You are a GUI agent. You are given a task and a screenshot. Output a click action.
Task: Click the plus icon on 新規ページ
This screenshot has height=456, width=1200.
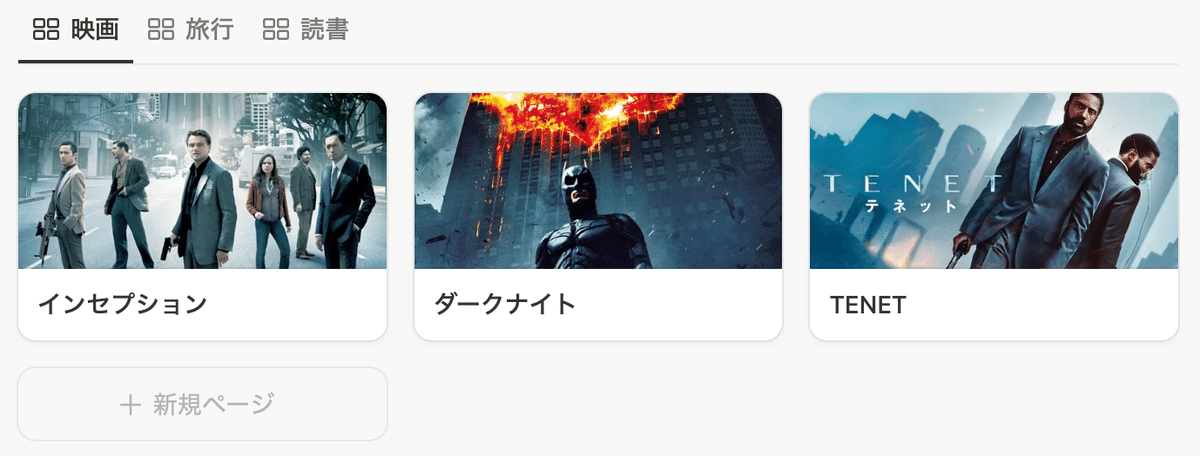click(x=130, y=405)
